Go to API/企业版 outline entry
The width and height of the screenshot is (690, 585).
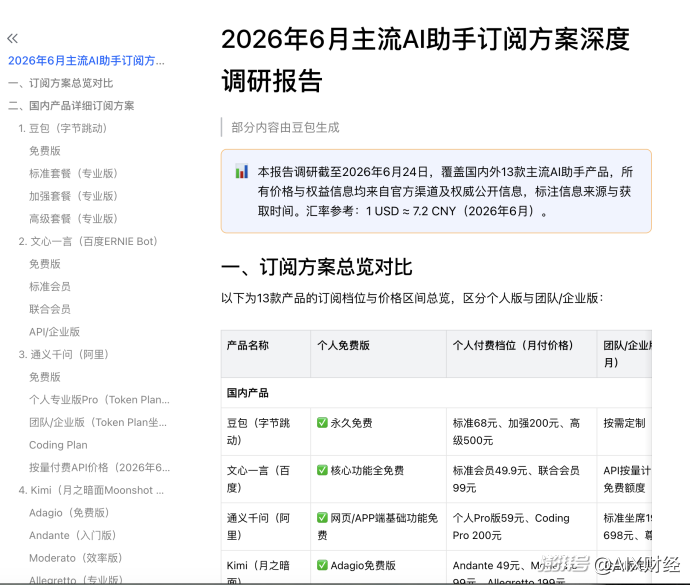pos(55,332)
